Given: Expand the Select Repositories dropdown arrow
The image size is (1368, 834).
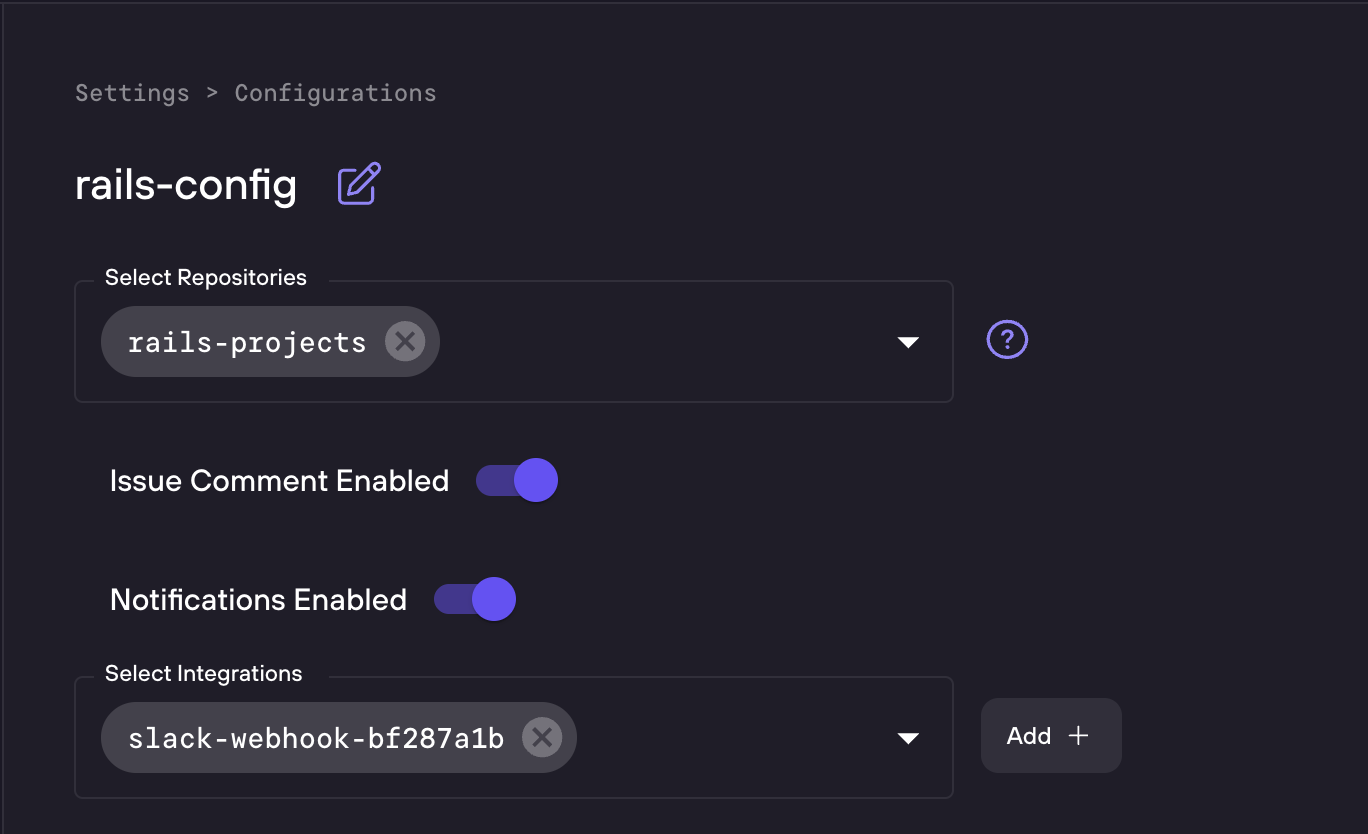Looking at the screenshot, I should (908, 342).
